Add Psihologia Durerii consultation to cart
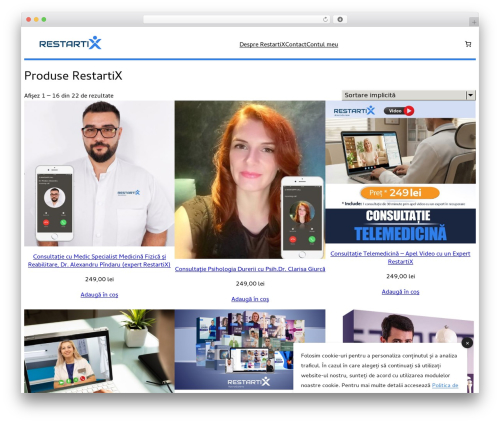The height and width of the screenshot is (423, 500). [x=250, y=299]
